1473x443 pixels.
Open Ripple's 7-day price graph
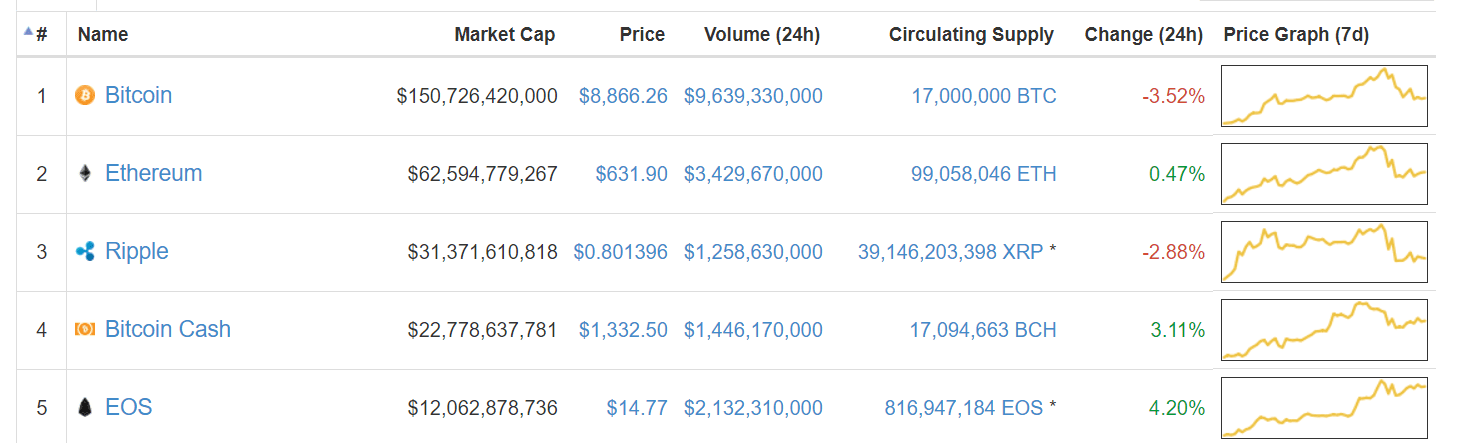coord(1324,252)
